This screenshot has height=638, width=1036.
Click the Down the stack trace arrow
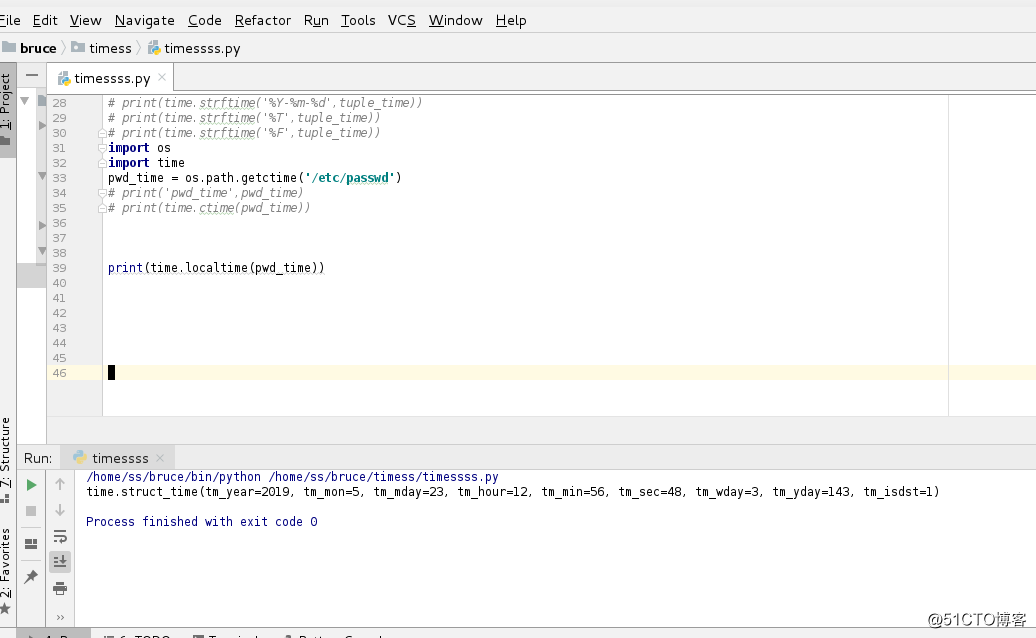[x=59, y=510]
